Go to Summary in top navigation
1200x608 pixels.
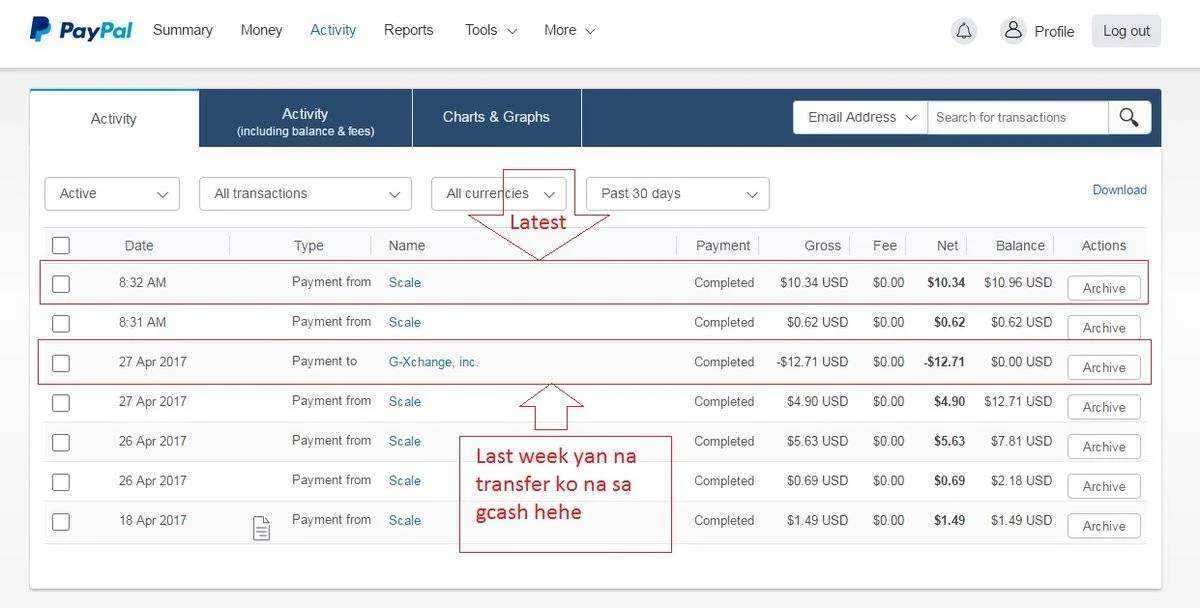pyautogui.click(x=183, y=30)
